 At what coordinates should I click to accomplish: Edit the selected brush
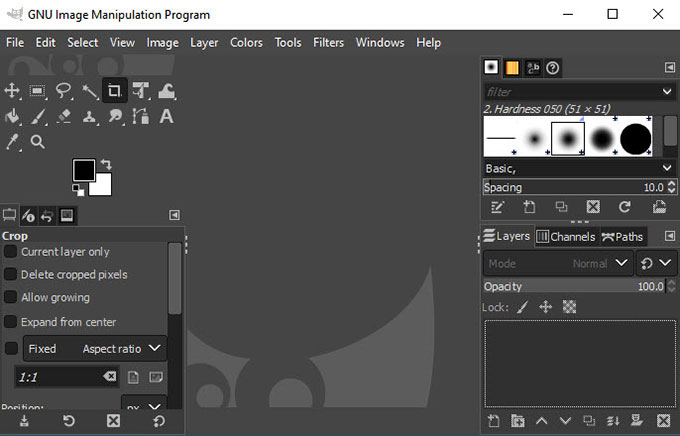497,207
